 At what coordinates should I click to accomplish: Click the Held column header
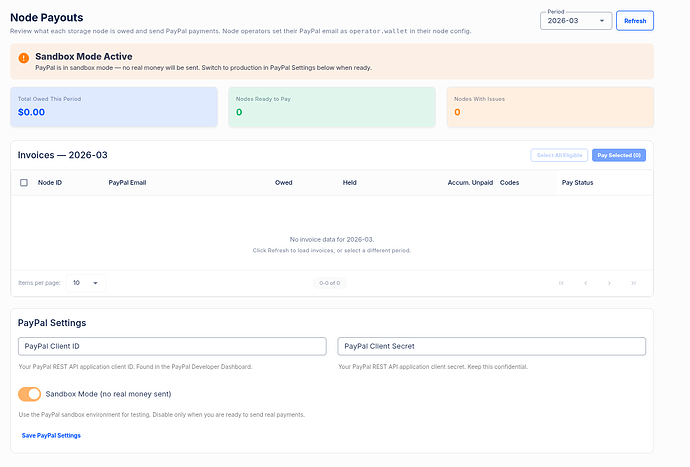(x=349, y=183)
